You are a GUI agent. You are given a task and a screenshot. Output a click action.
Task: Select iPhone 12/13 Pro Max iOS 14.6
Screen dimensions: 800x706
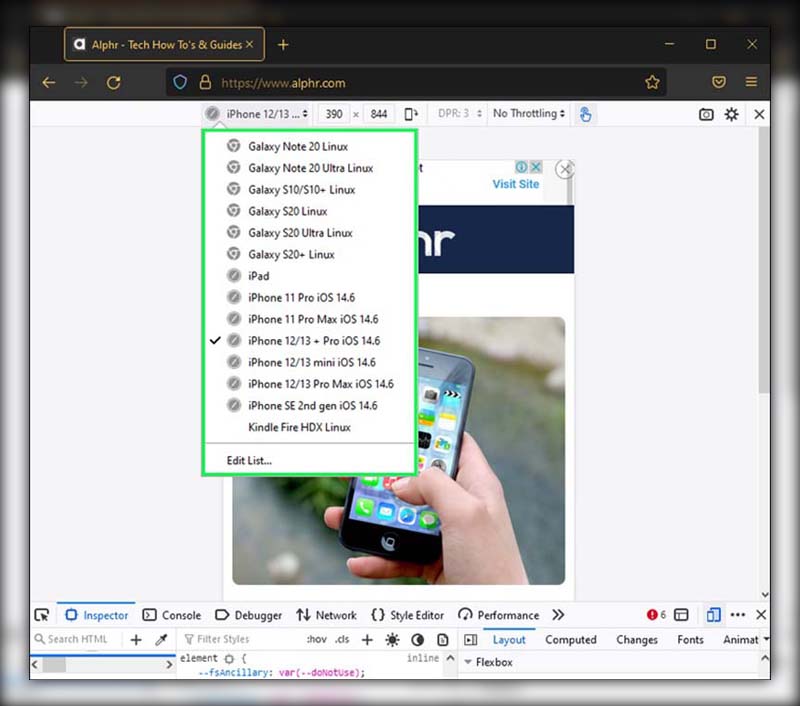[x=309, y=384]
